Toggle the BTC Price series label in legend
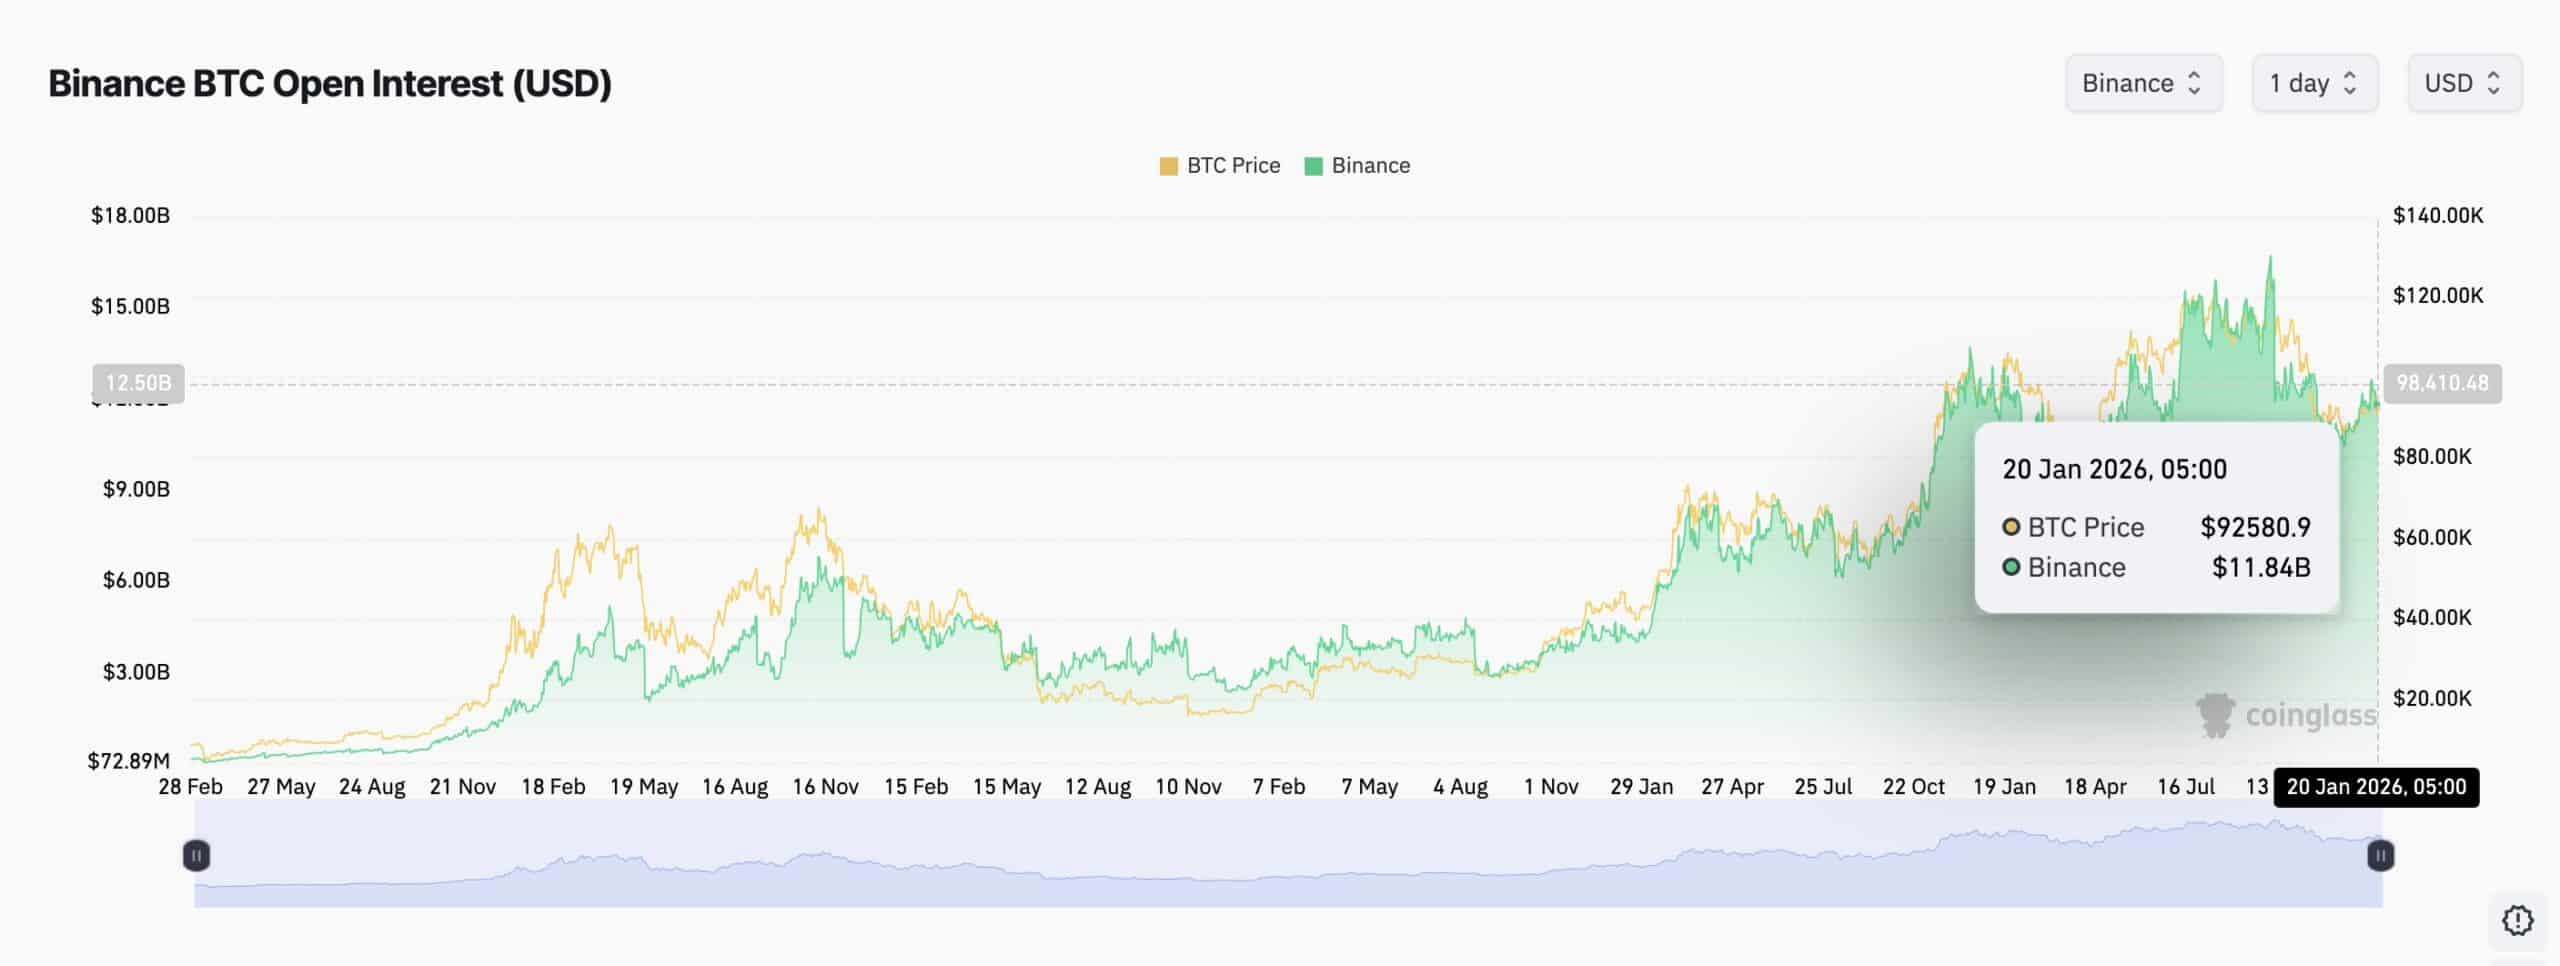Image resolution: width=2560 pixels, height=966 pixels. (1233, 166)
